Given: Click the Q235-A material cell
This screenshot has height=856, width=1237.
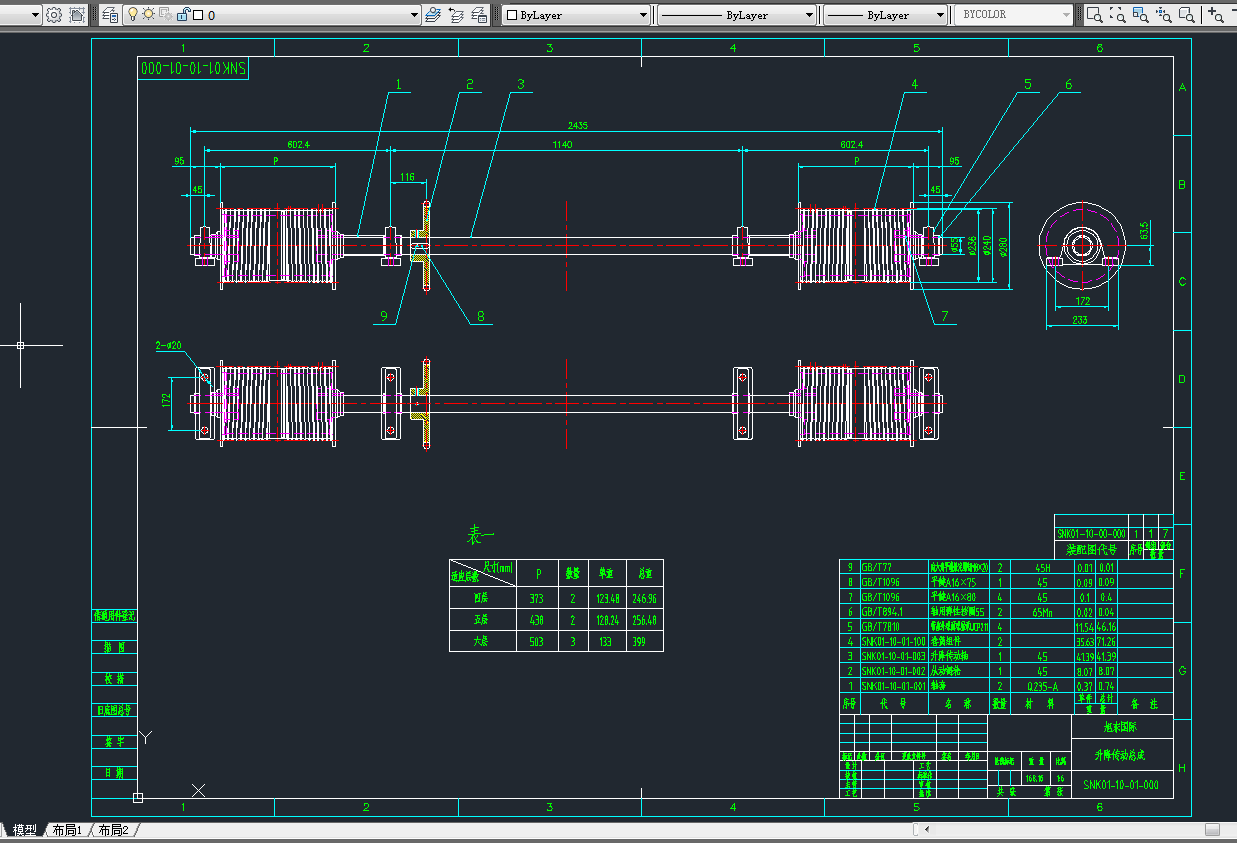Looking at the screenshot, I should [x=1041, y=686].
